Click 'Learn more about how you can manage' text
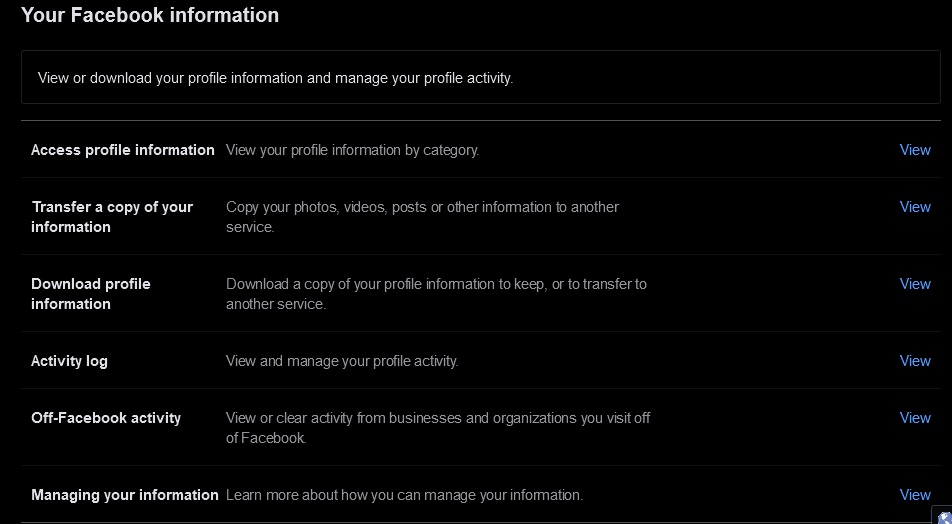This screenshot has height=524, width=952. 404,495
